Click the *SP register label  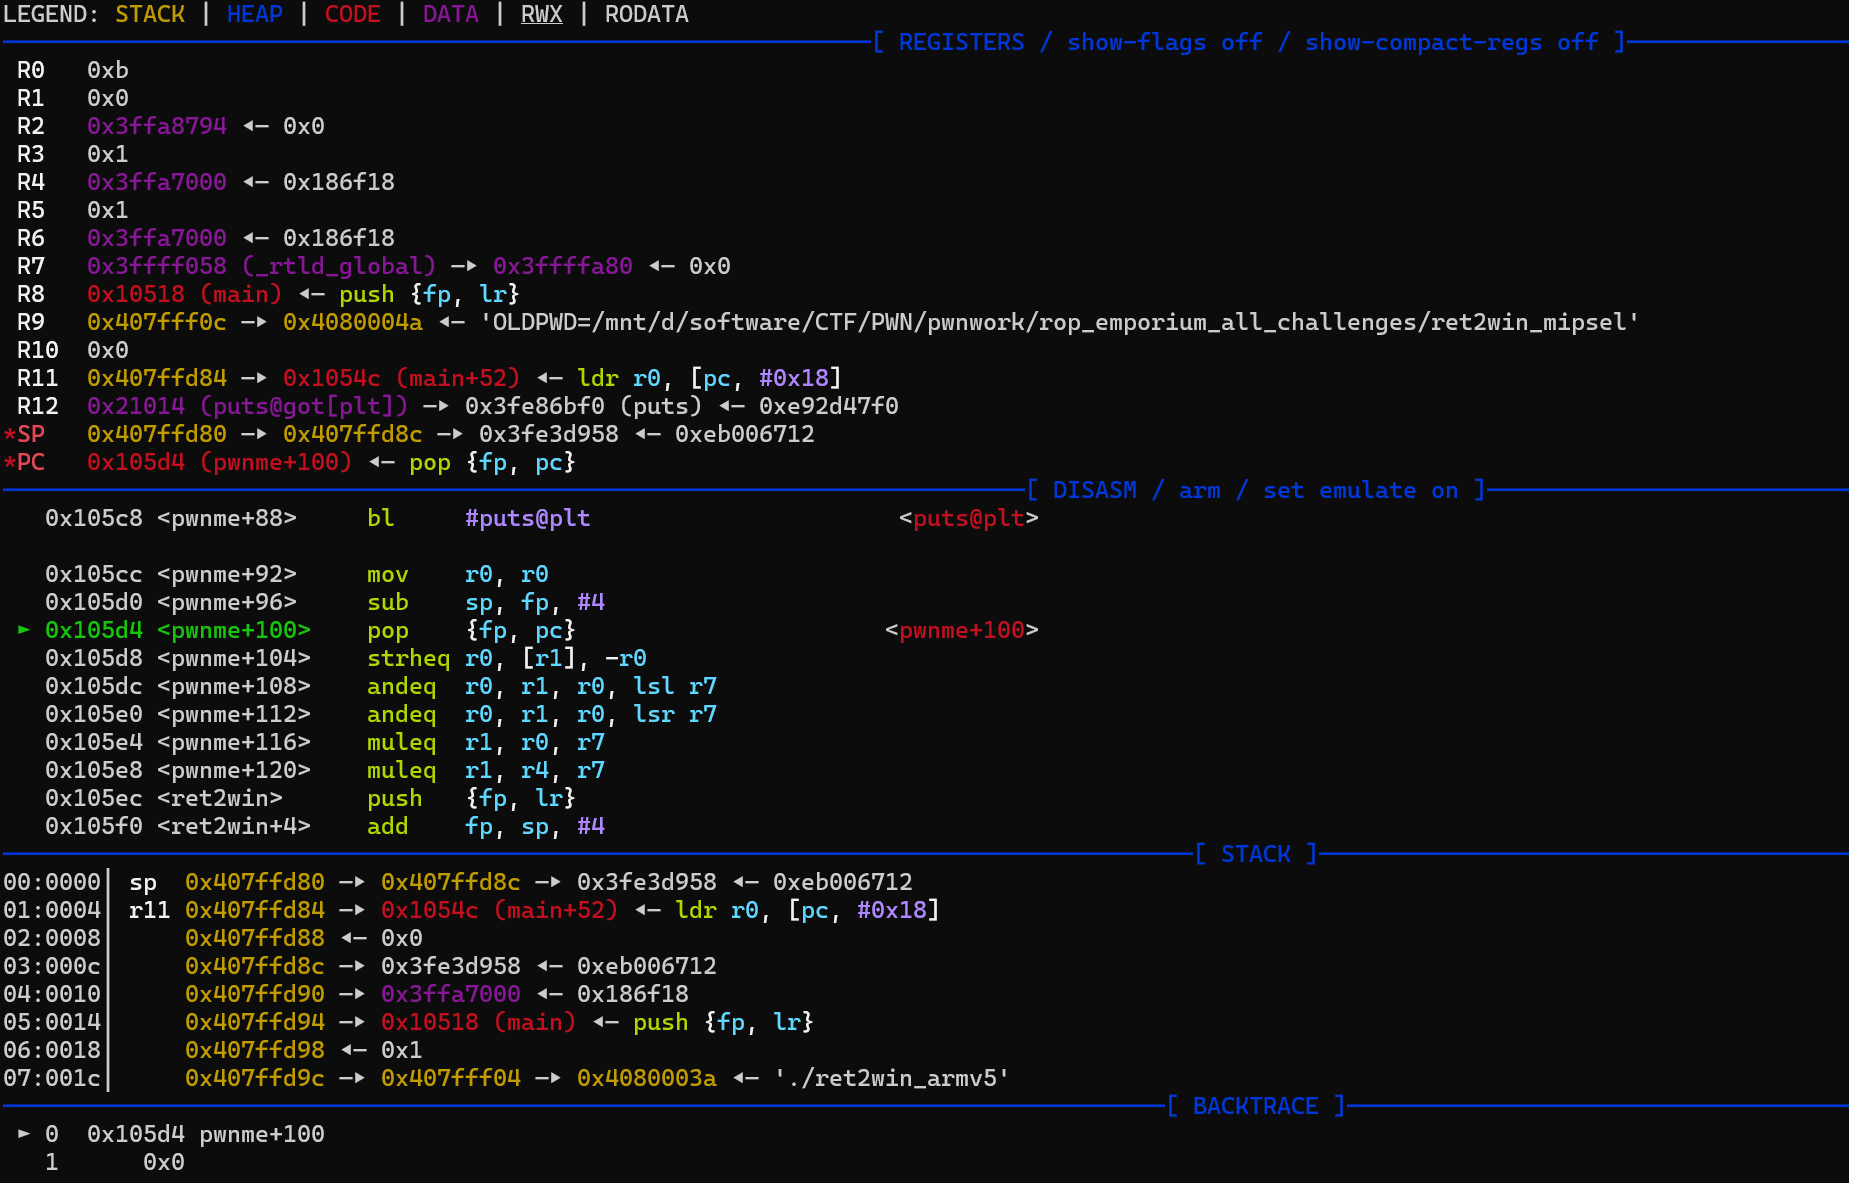(24, 434)
